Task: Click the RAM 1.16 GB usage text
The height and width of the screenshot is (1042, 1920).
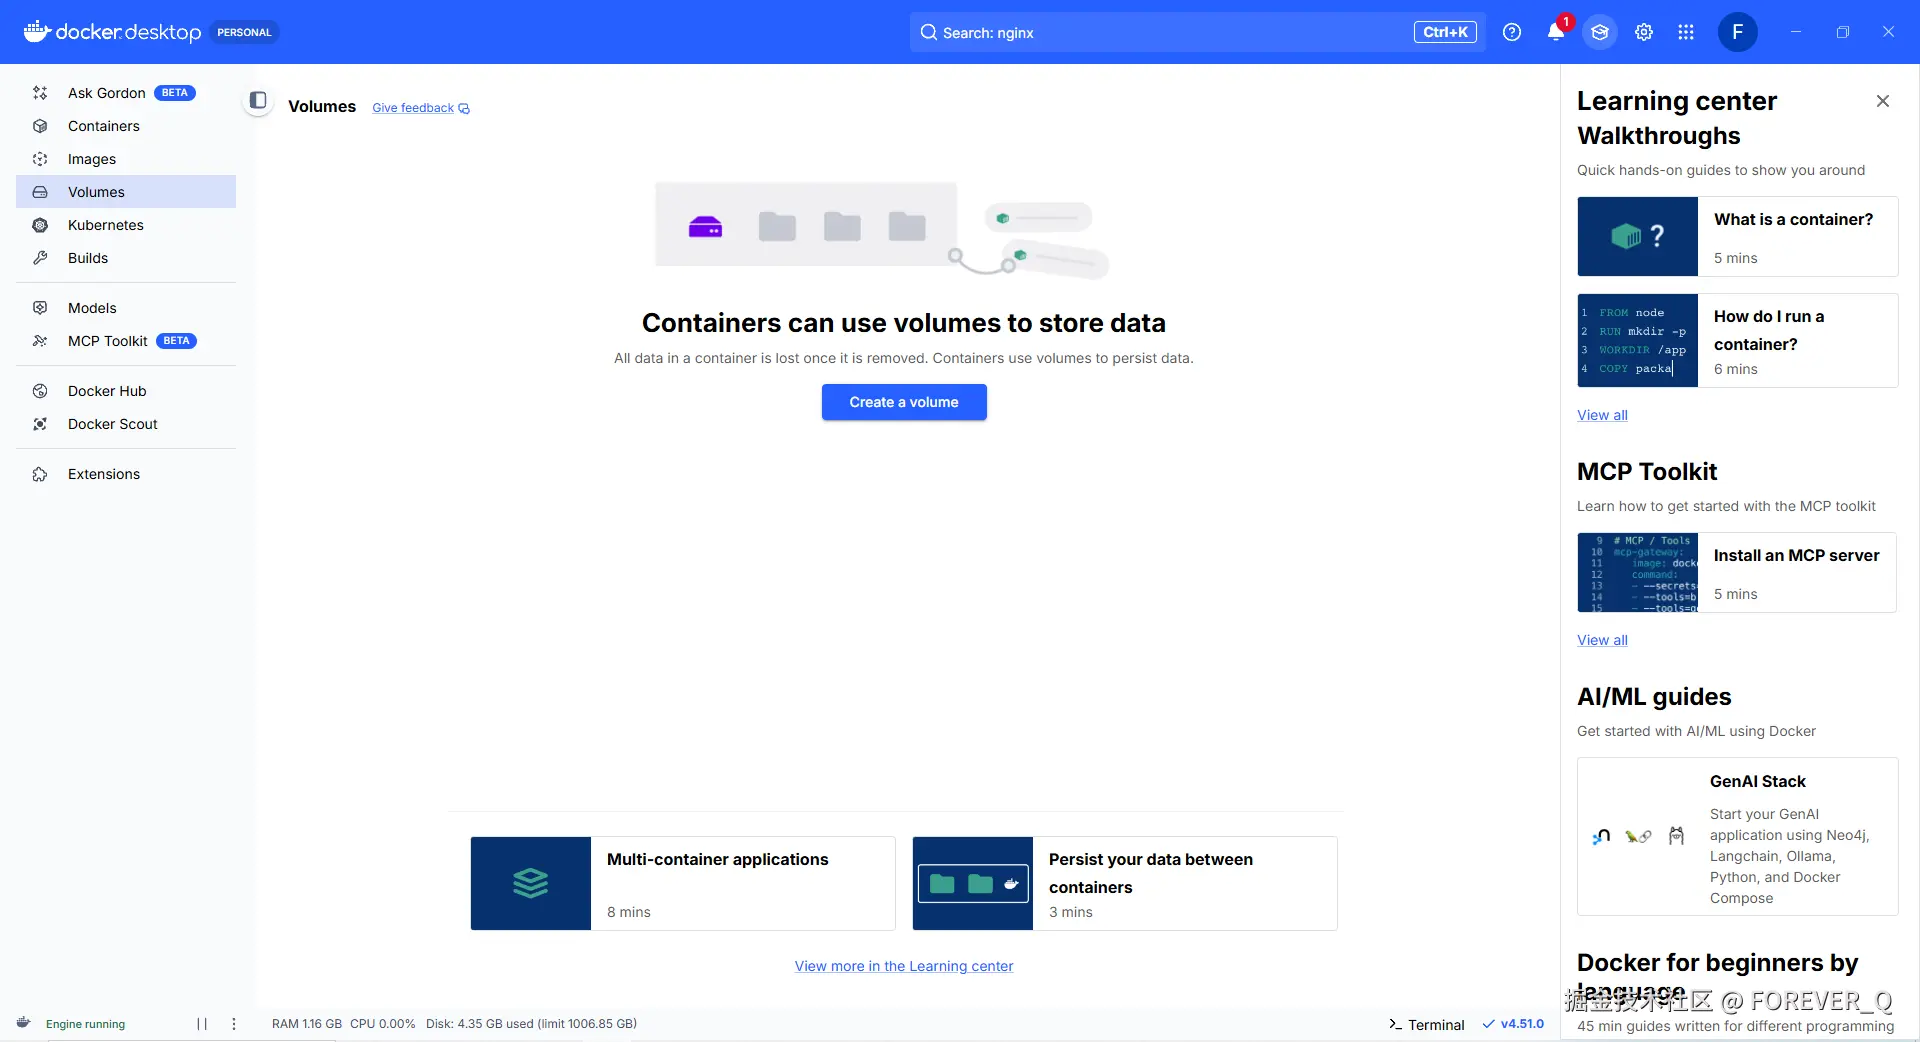Action: (307, 1024)
